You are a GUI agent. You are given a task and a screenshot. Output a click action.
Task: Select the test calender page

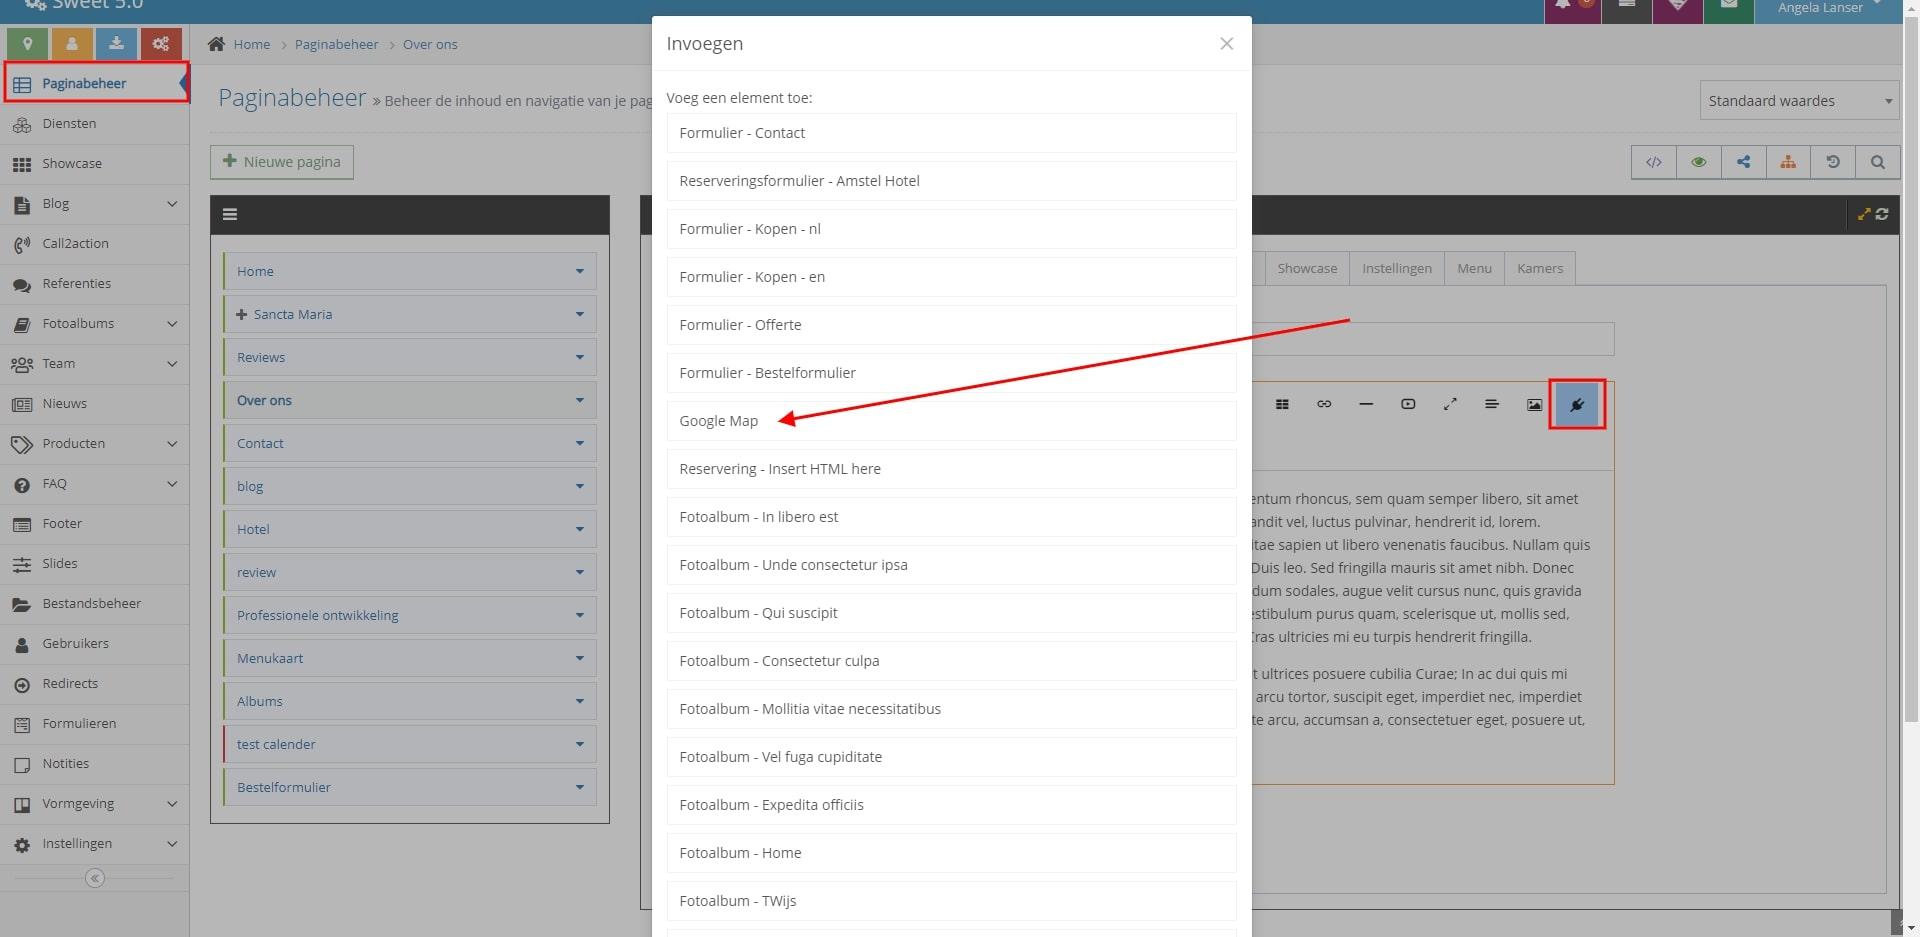[x=410, y=744]
